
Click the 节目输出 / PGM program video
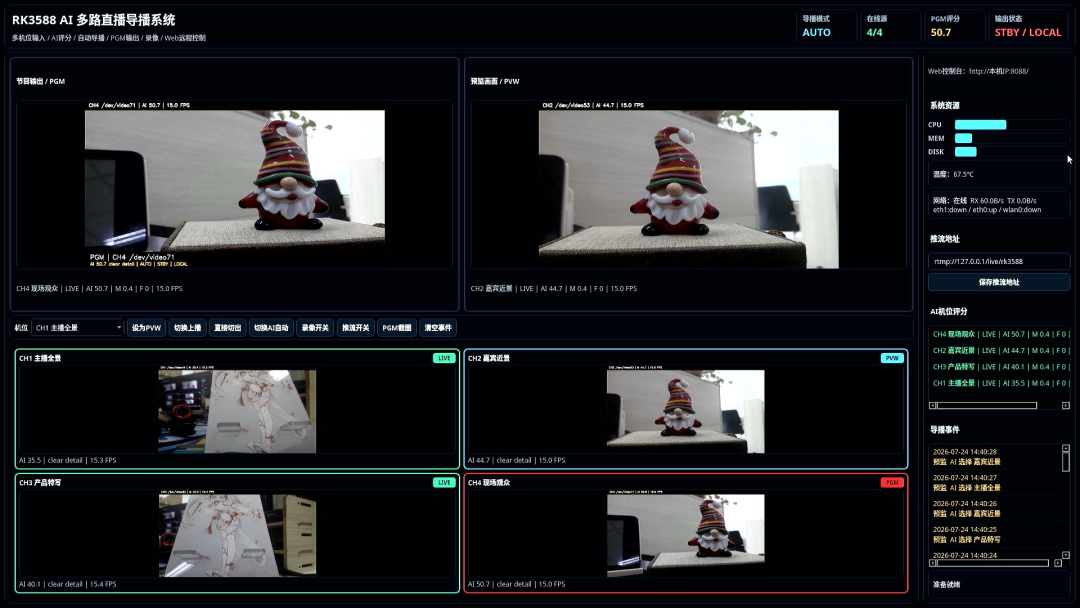pyautogui.click(x=234, y=185)
